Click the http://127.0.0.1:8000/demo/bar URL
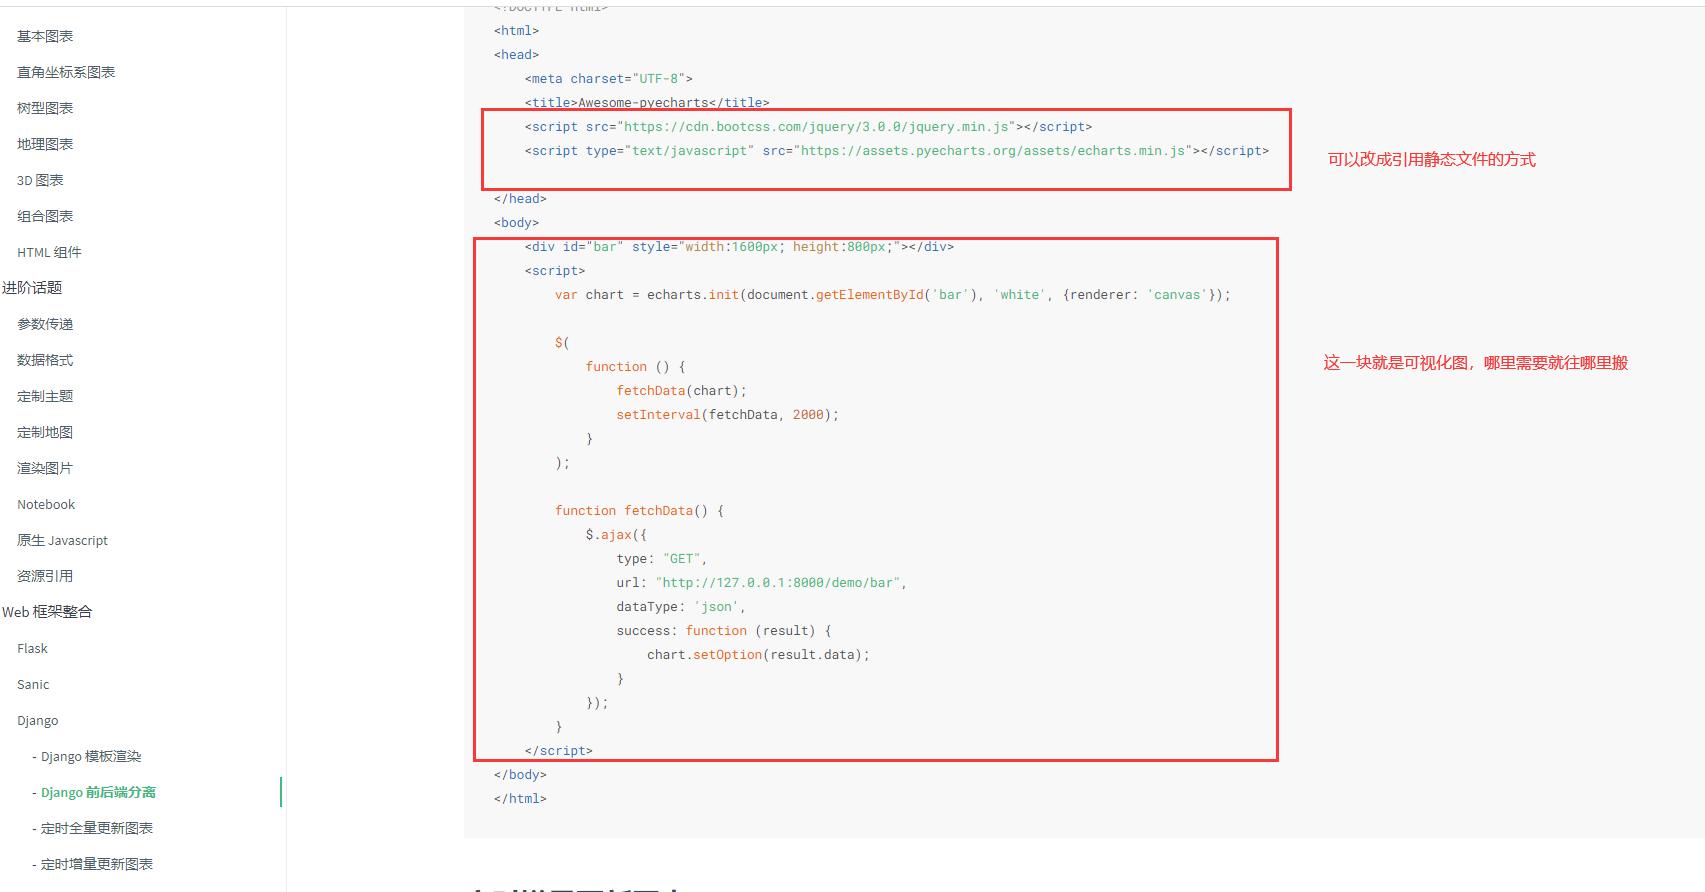 point(778,583)
